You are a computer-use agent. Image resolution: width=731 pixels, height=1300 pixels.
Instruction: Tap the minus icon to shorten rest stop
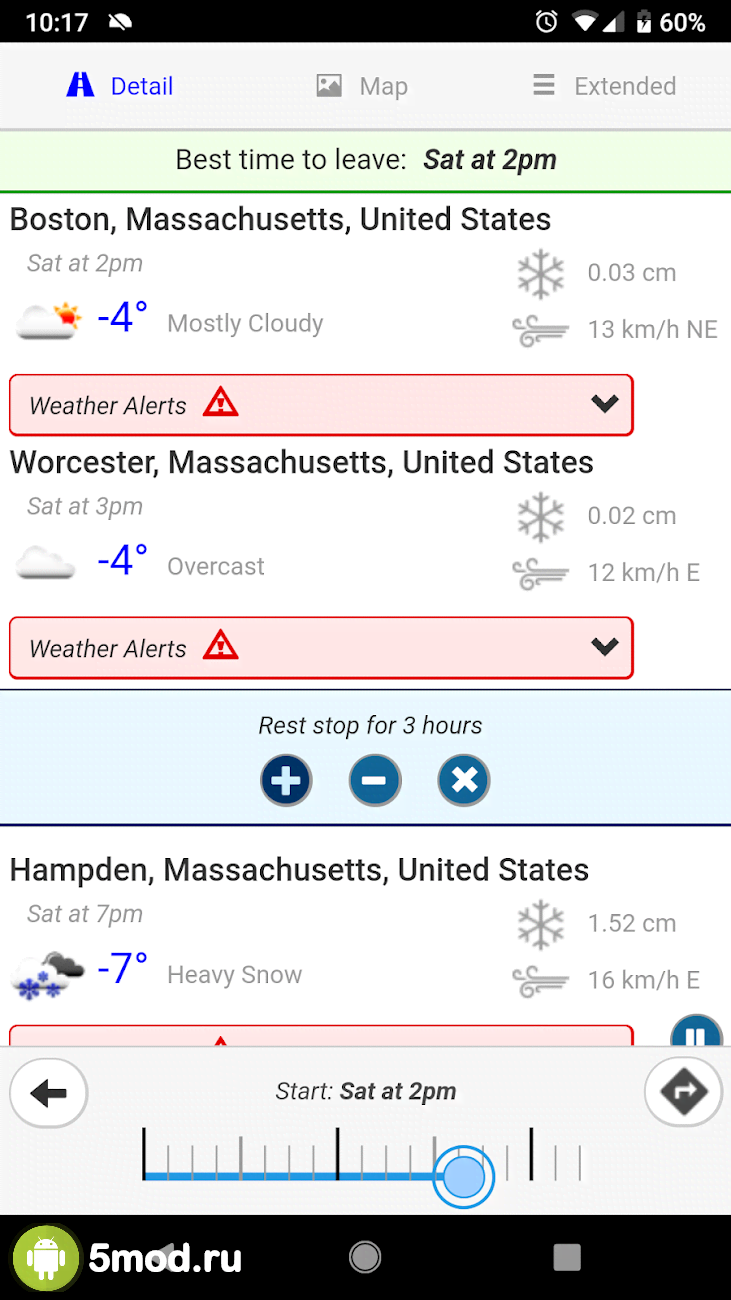click(375, 780)
